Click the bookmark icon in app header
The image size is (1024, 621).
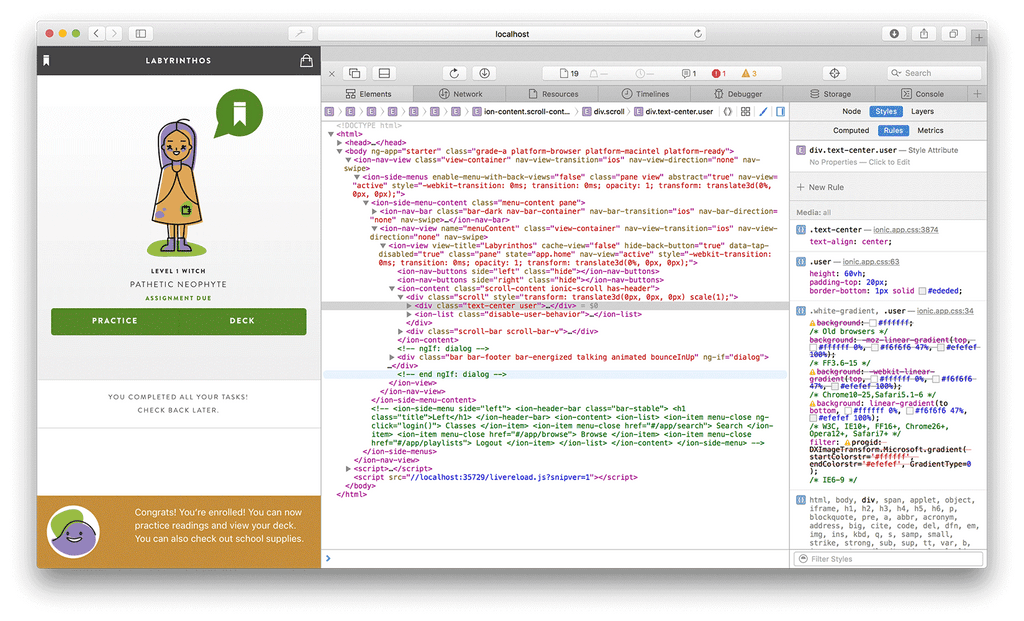click(46, 61)
